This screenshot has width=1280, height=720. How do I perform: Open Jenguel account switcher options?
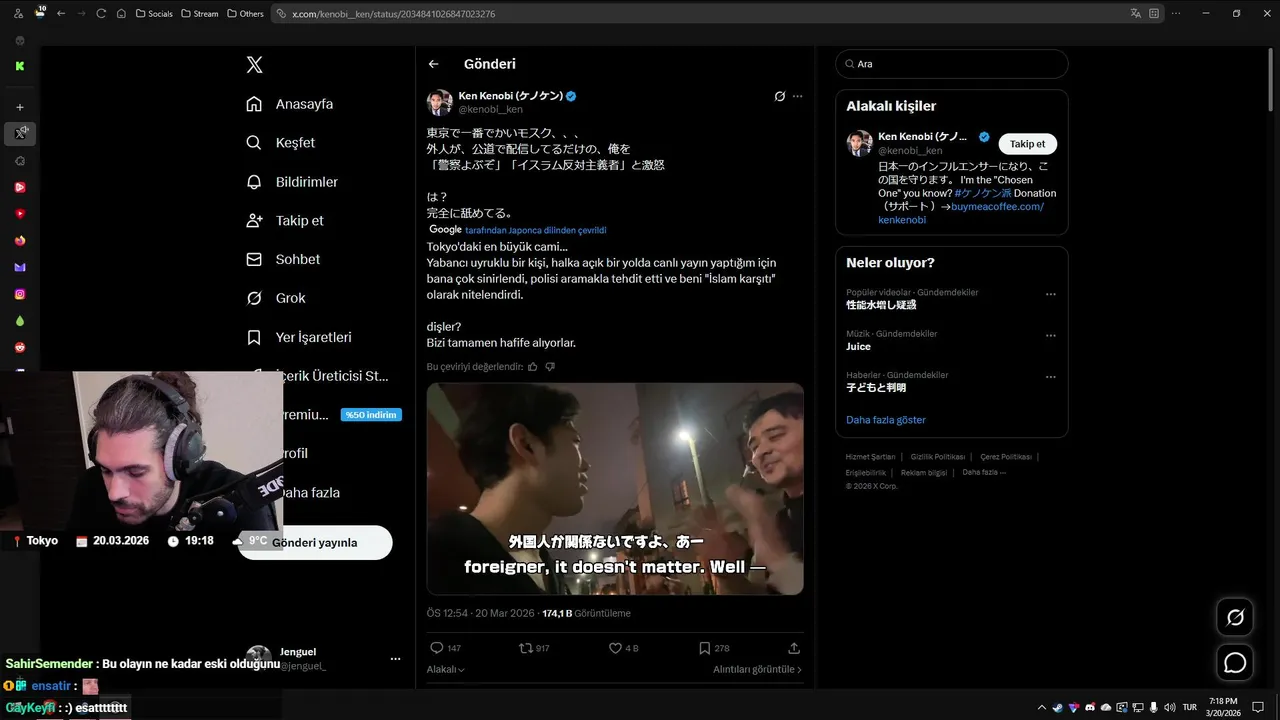(395, 660)
